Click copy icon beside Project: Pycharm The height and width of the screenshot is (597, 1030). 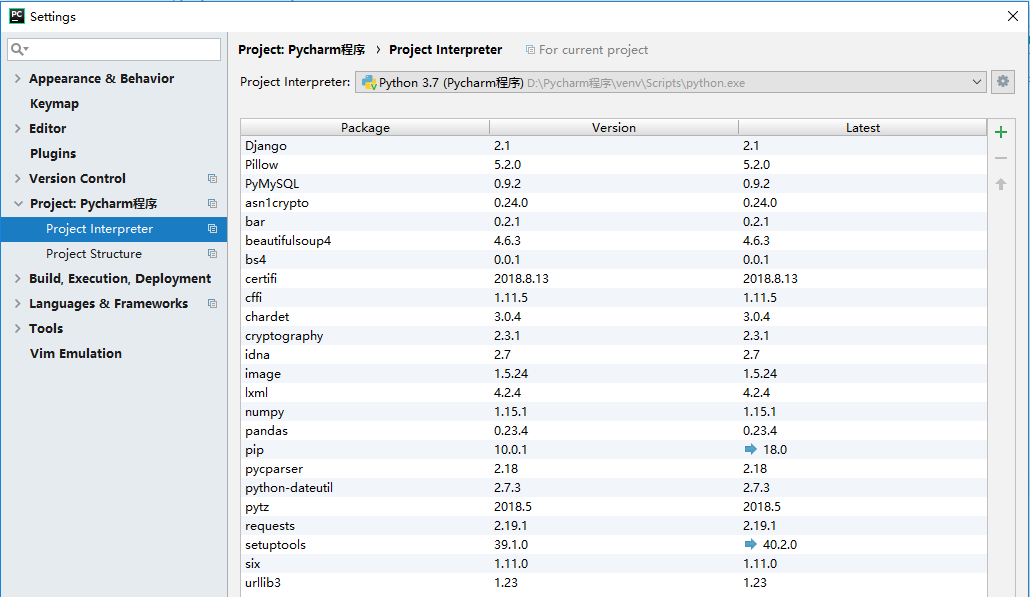pyautogui.click(x=212, y=204)
